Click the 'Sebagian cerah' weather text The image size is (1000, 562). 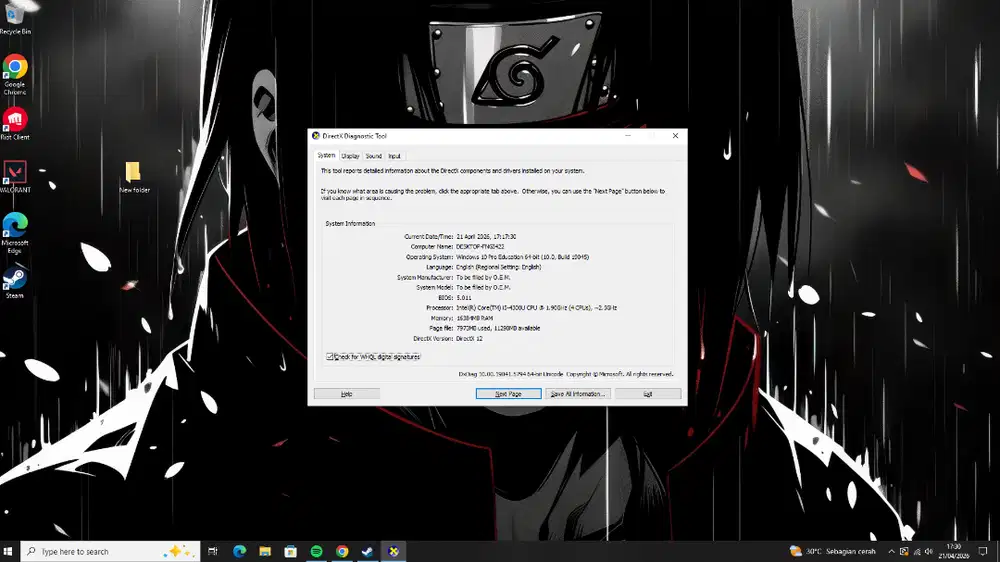851,551
